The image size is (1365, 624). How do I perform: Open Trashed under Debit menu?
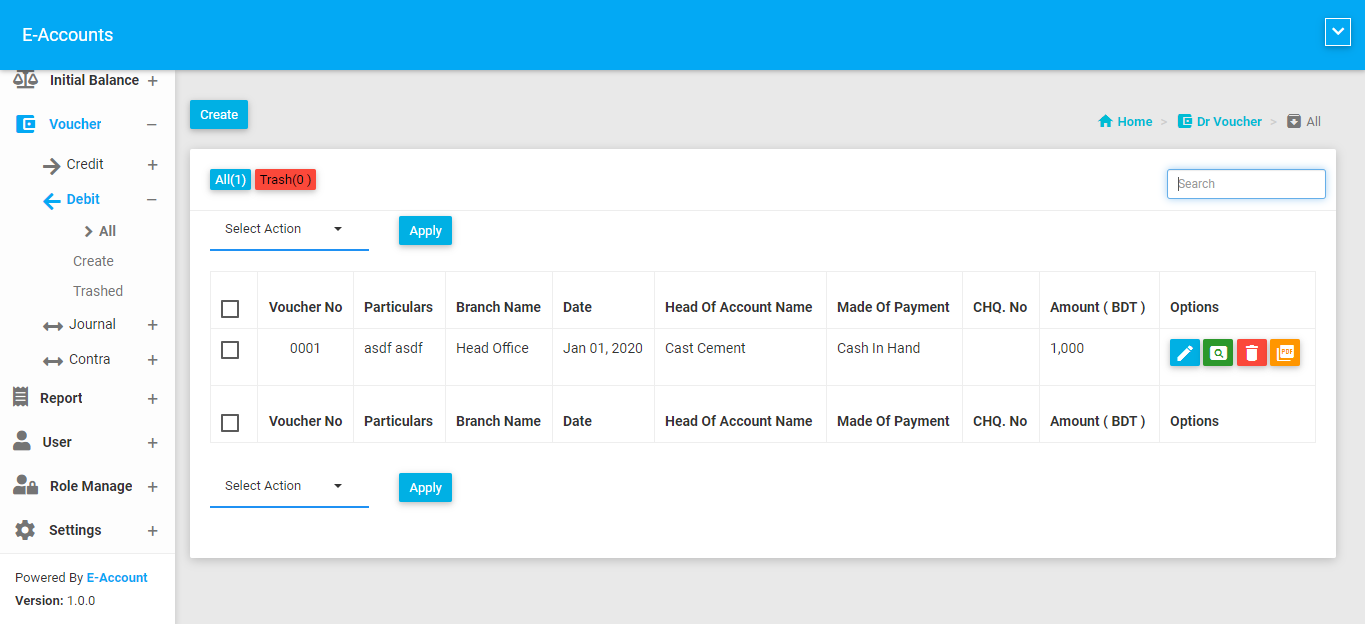click(x=98, y=291)
